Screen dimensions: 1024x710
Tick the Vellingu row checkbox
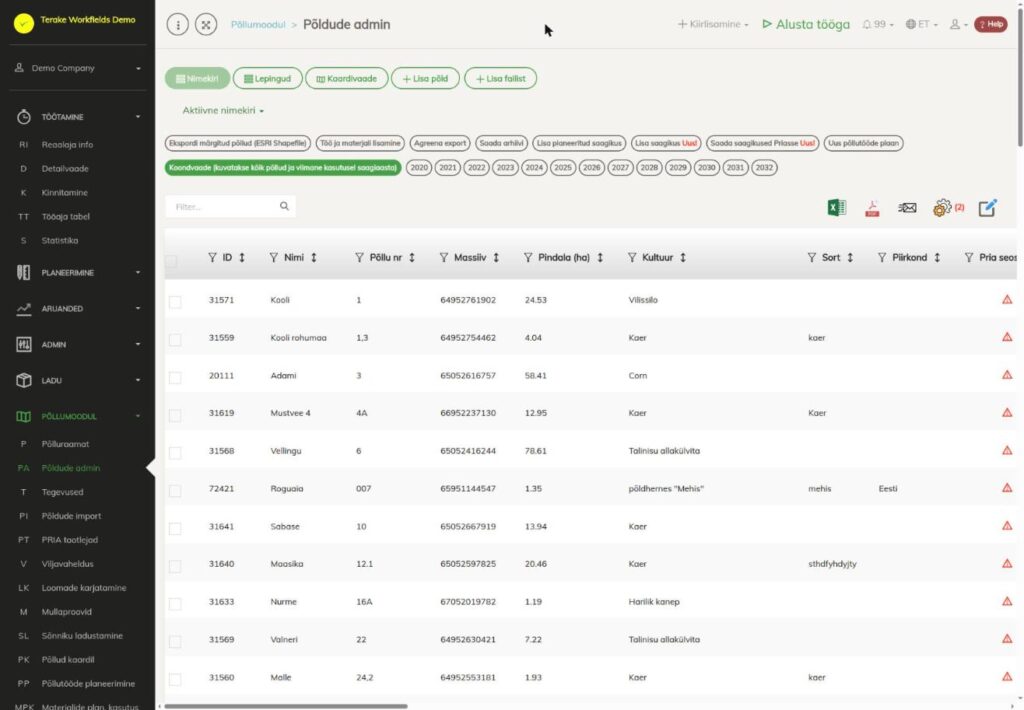[175, 453]
